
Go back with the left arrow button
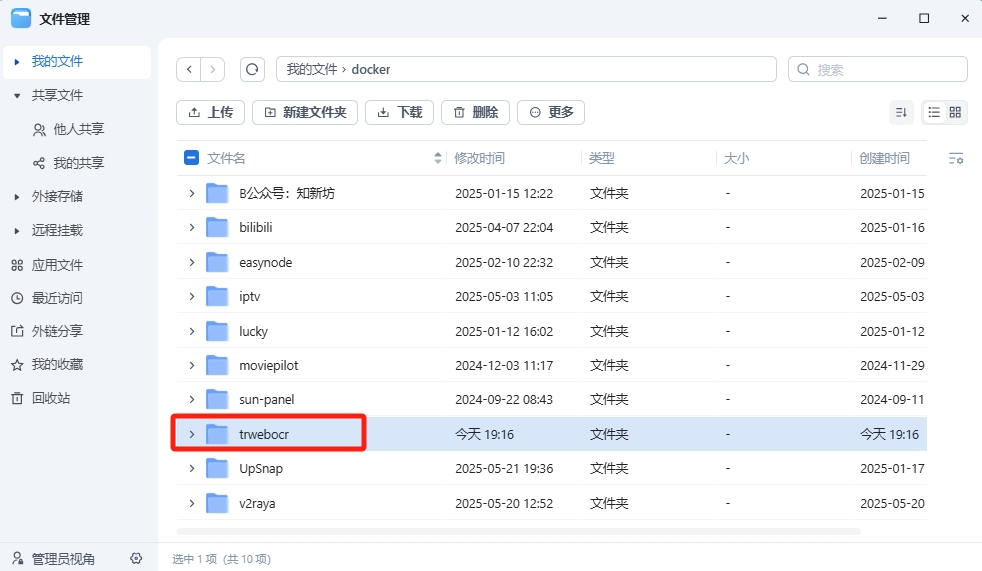click(x=189, y=69)
